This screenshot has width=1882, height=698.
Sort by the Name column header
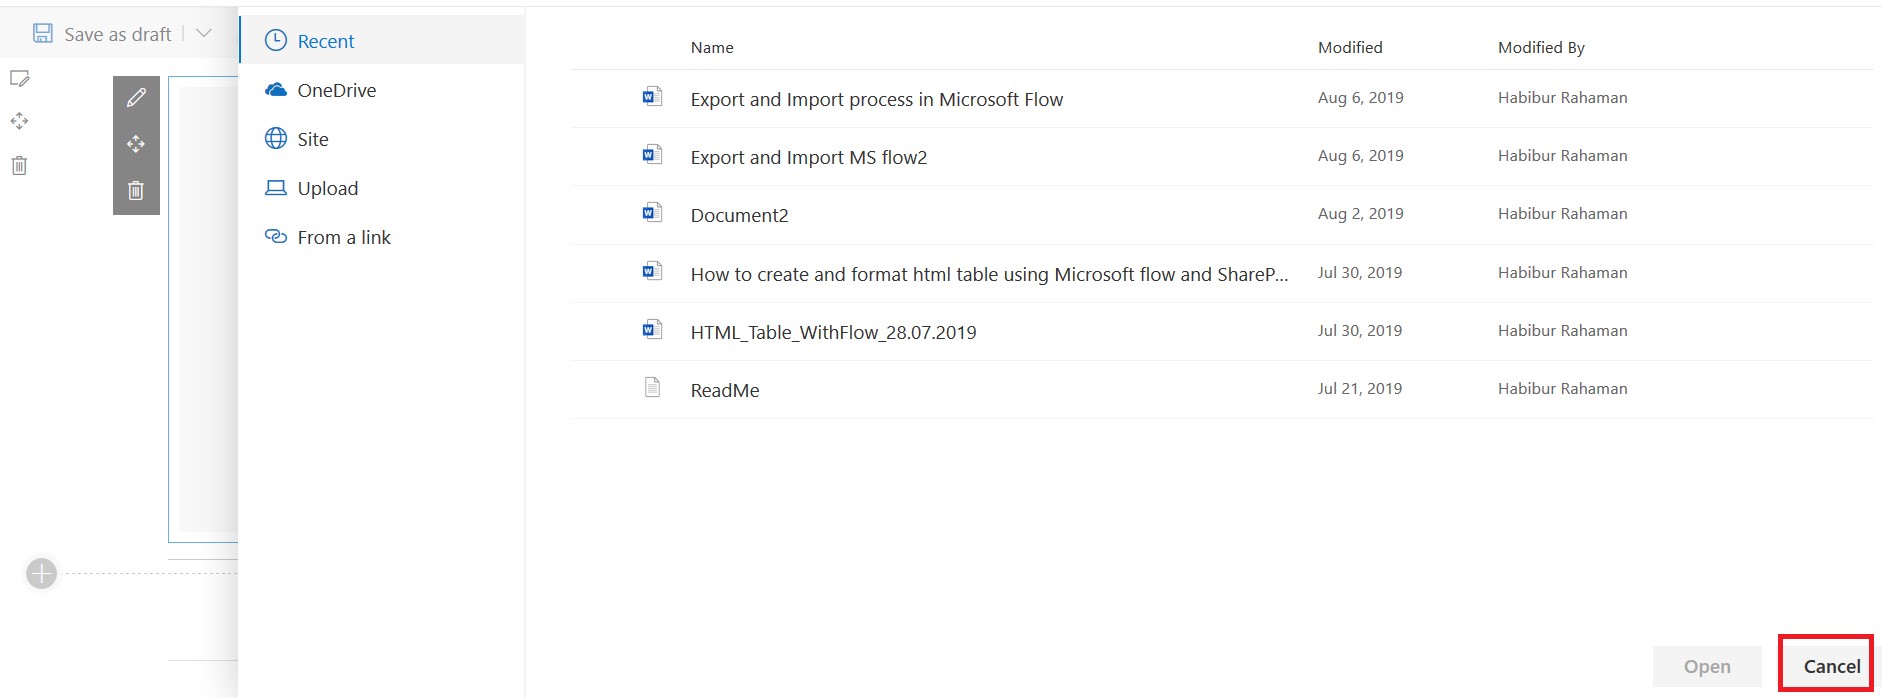pyautogui.click(x=712, y=47)
